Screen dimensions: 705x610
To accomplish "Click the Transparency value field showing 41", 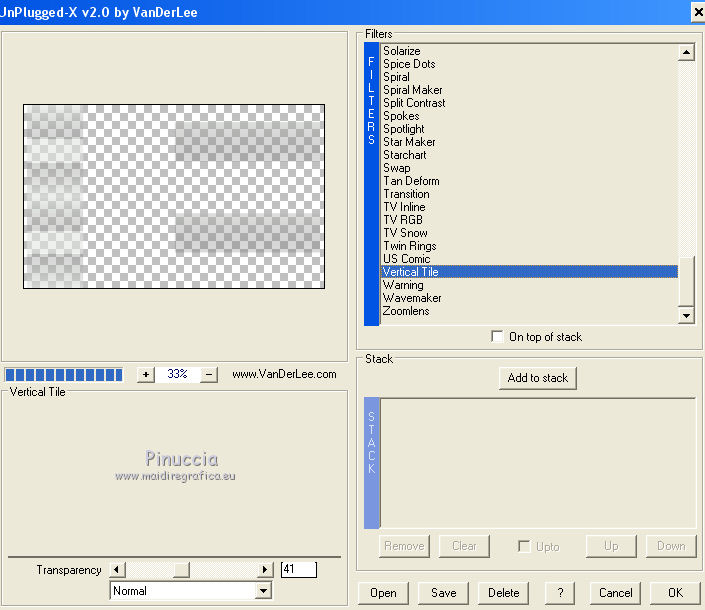I will pyautogui.click(x=299, y=570).
